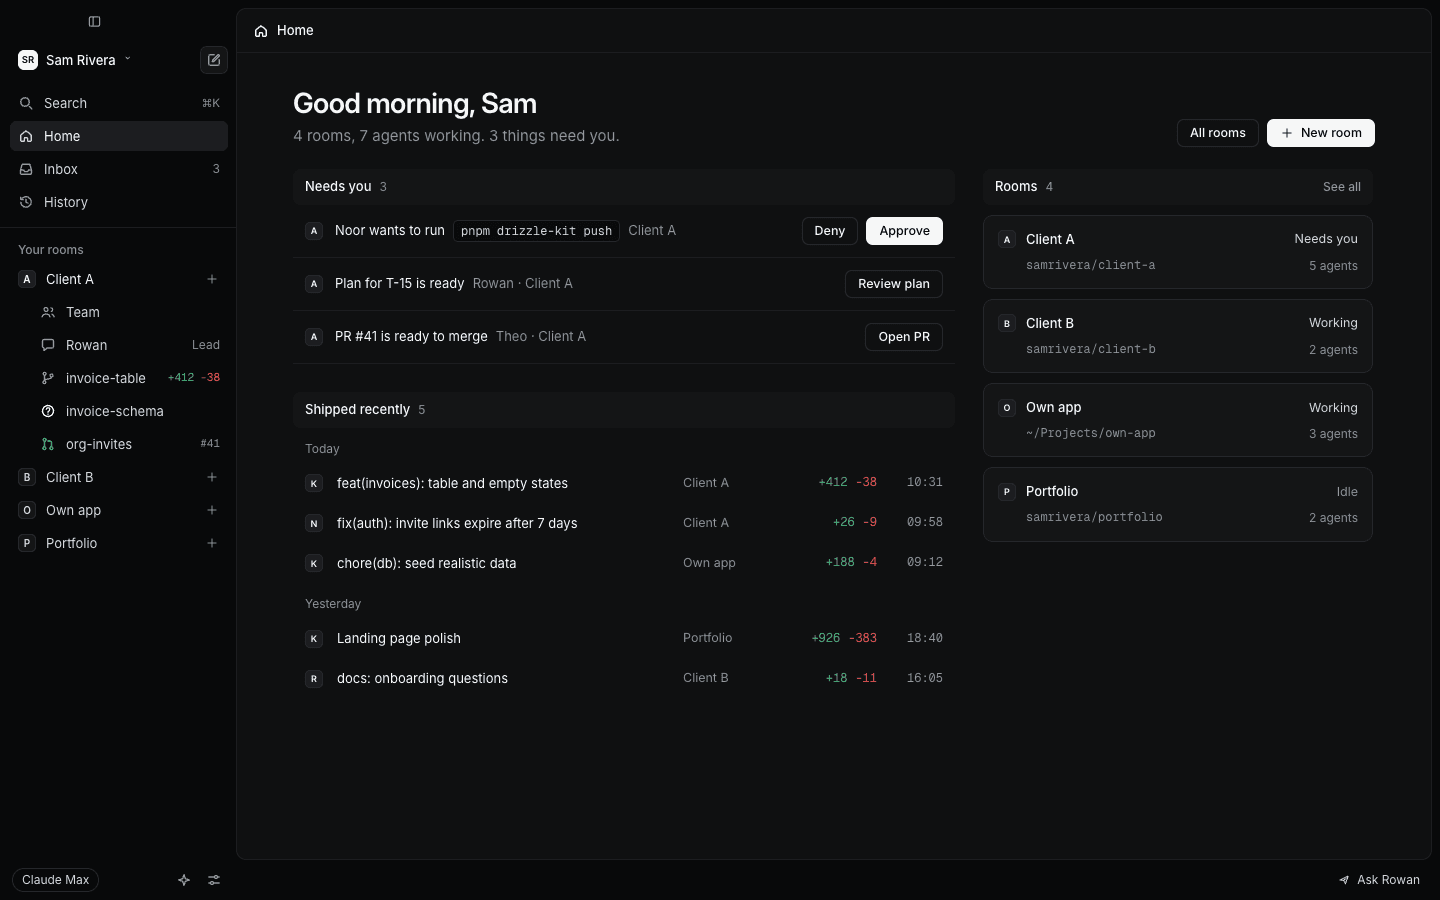Open the Client B room card
Image resolution: width=1440 pixels, height=900 pixels.
click(x=1178, y=336)
